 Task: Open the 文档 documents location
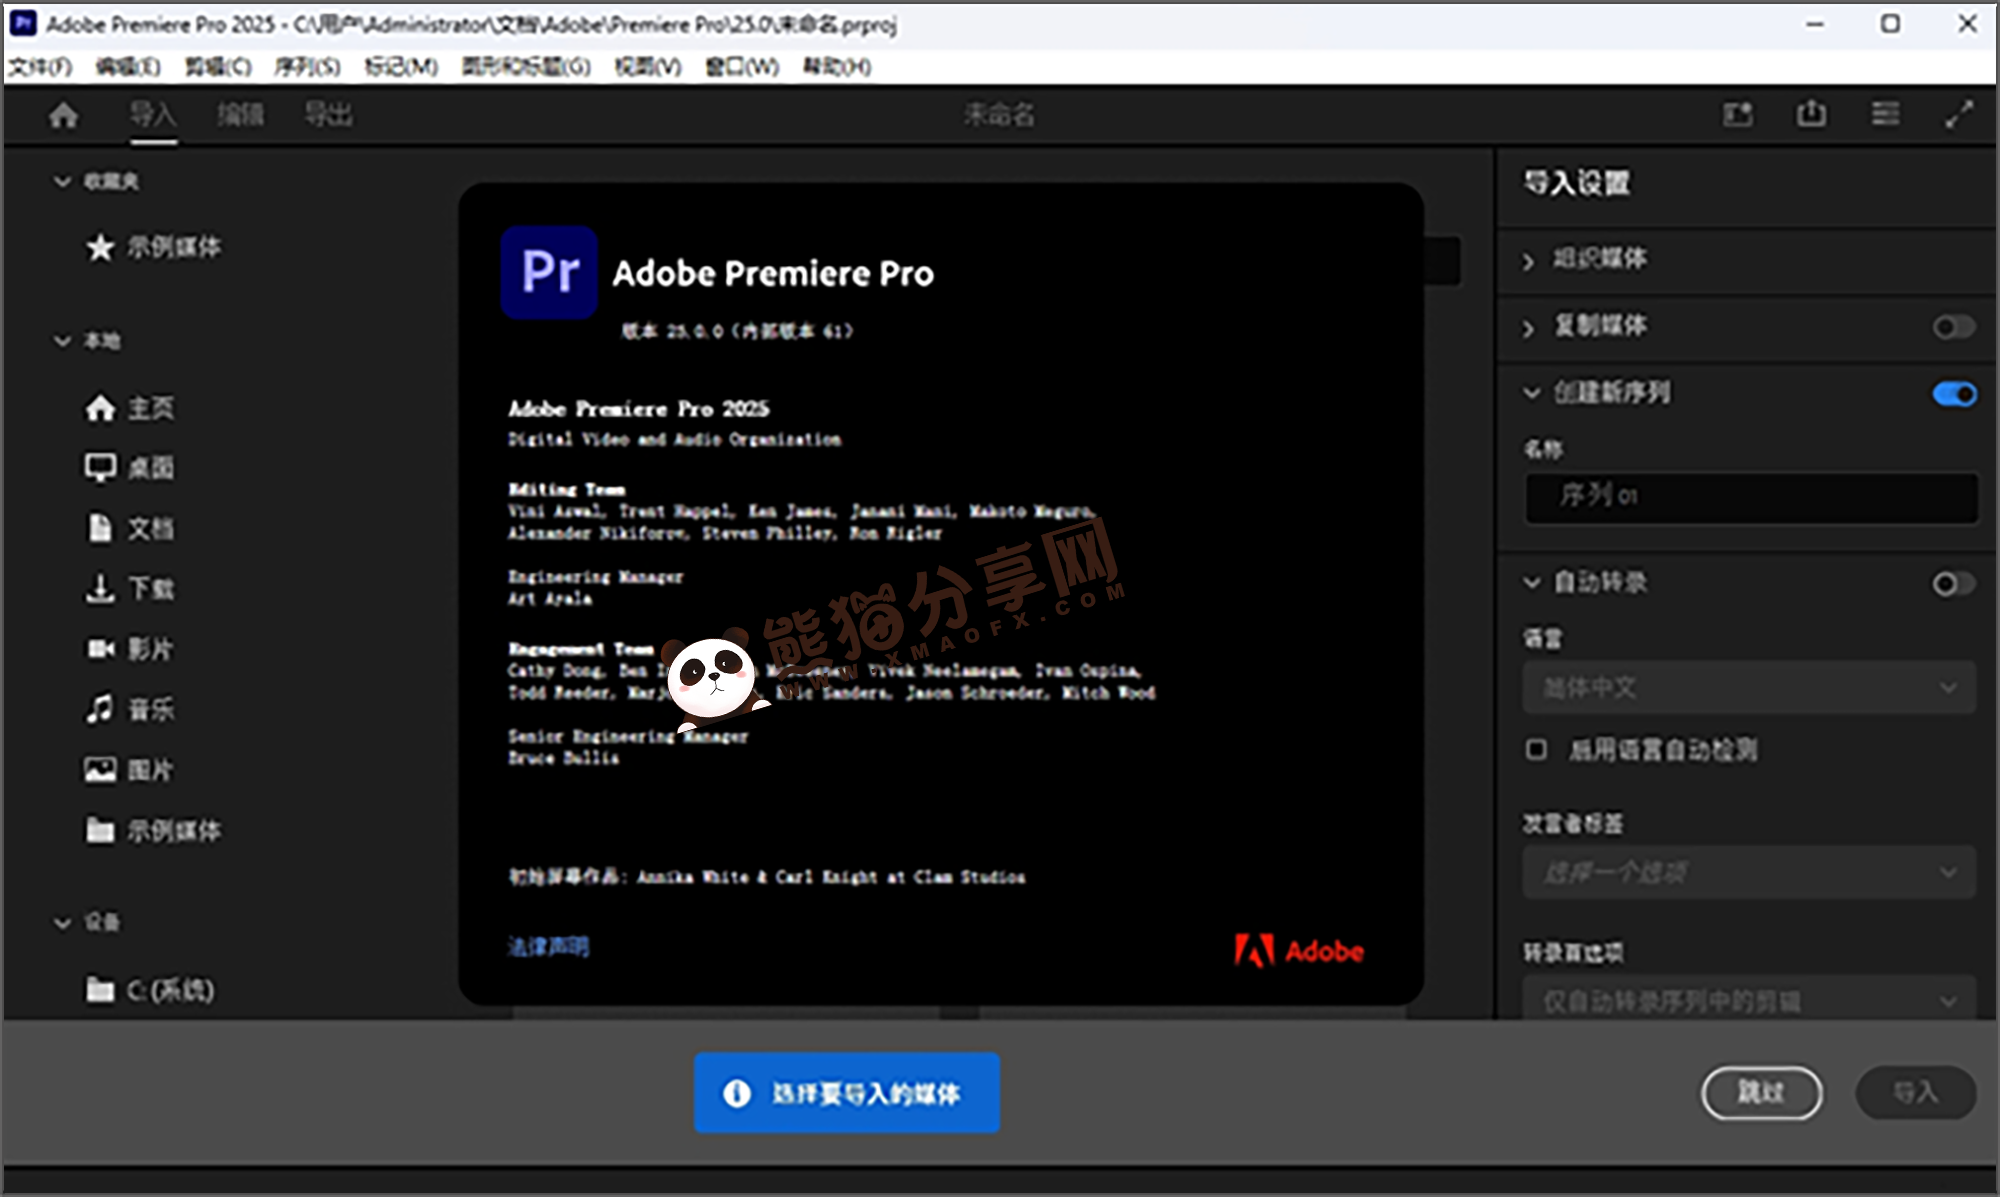pyautogui.click(x=129, y=527)
